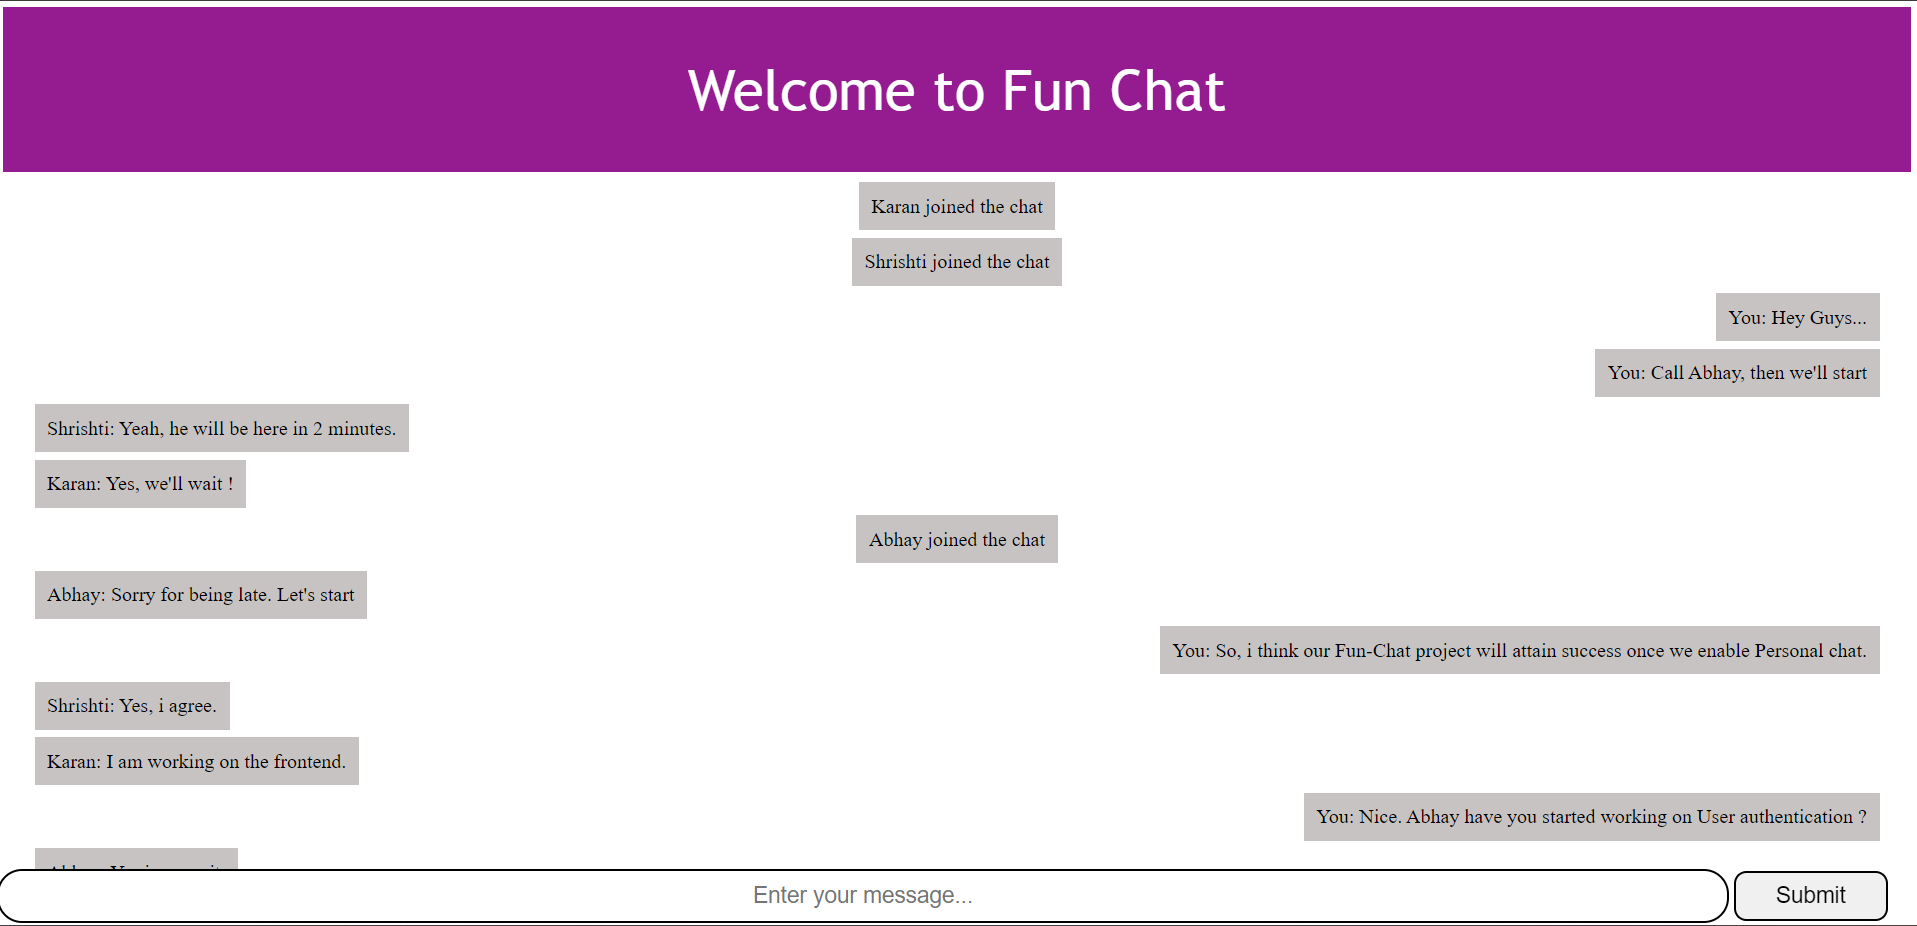Click Karan's 'working on the frontend' message

196,761
